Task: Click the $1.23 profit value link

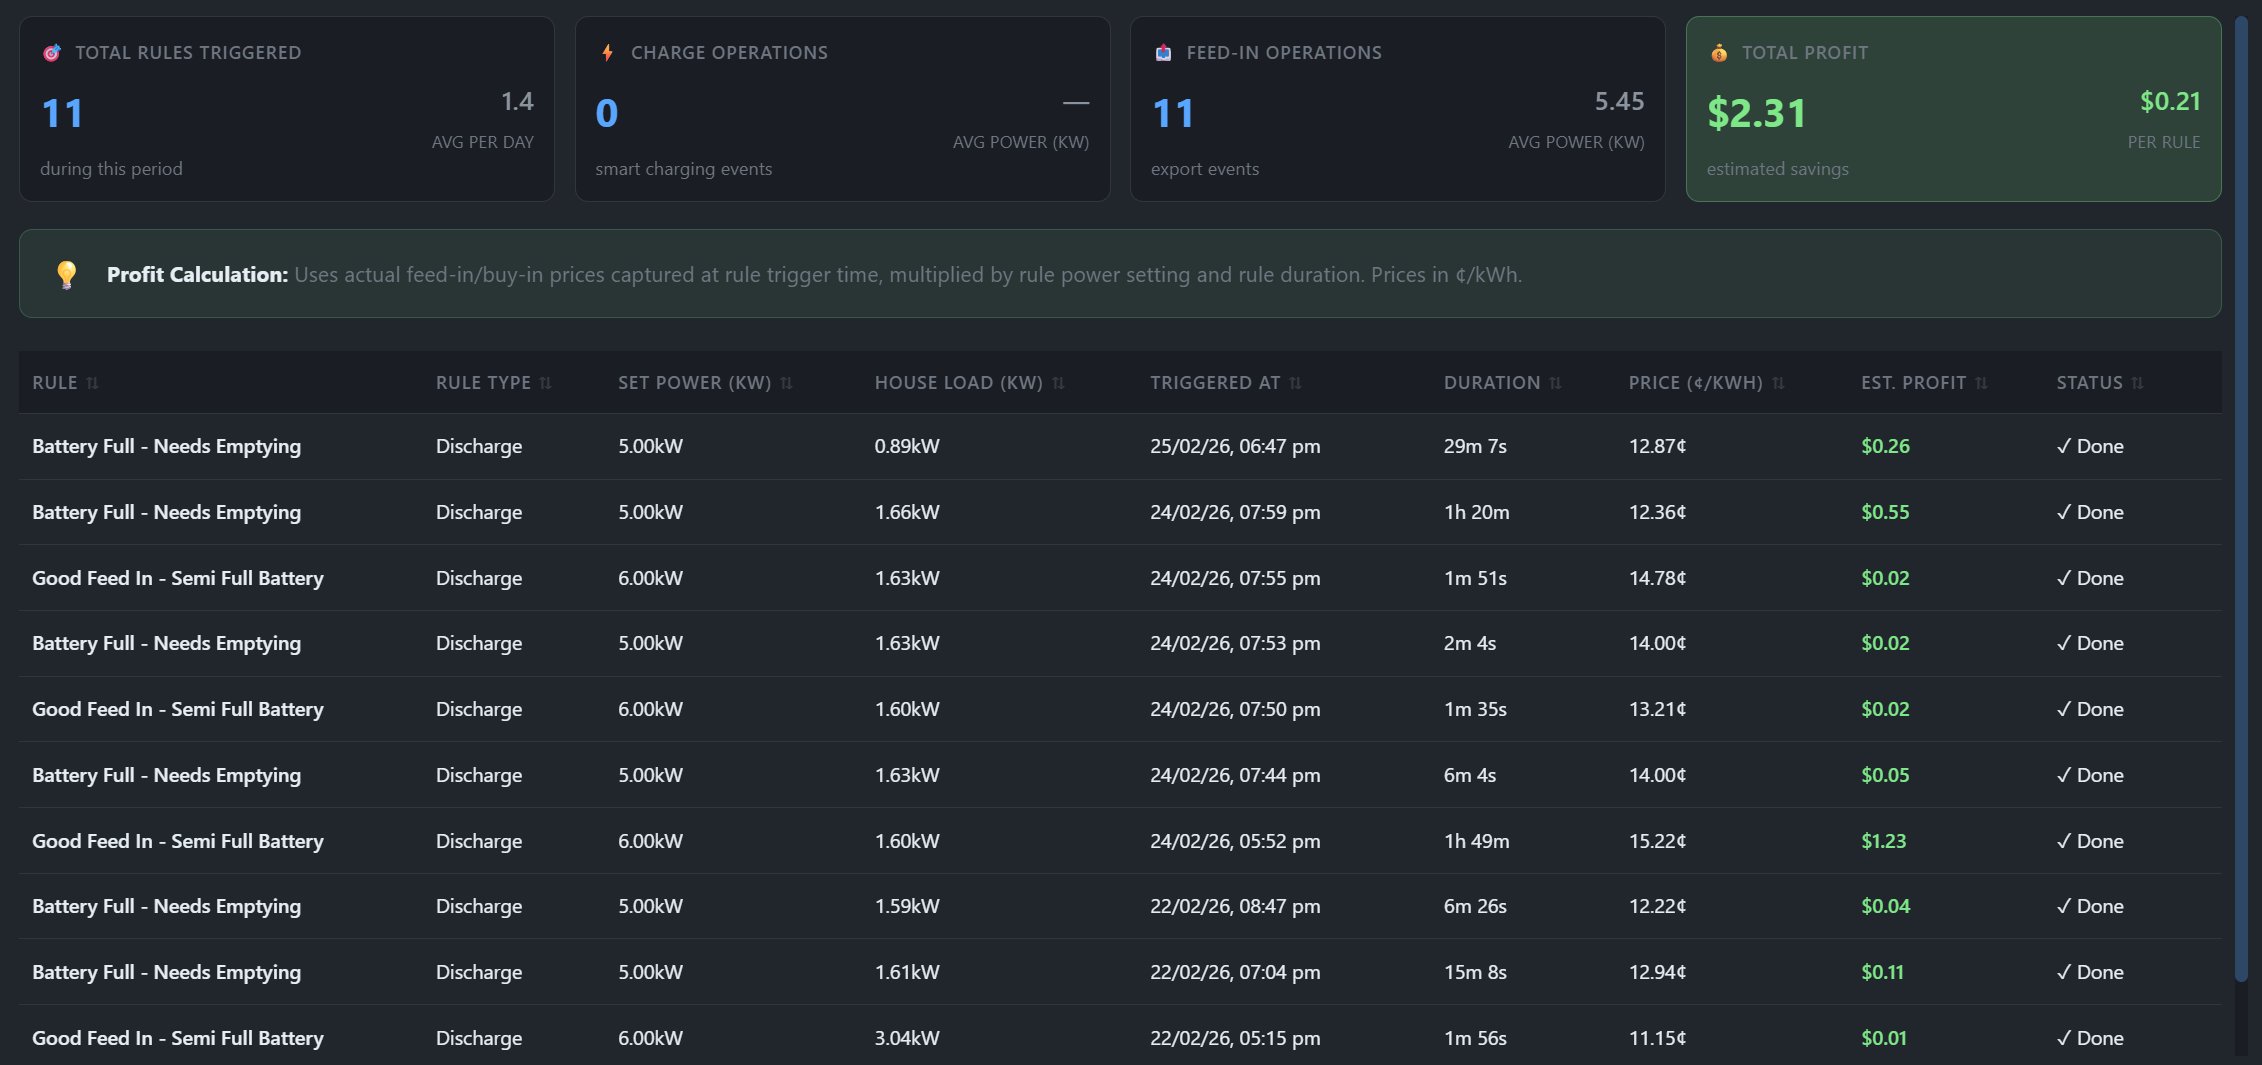Action: pyautogui.click(x=1885, y=841)
